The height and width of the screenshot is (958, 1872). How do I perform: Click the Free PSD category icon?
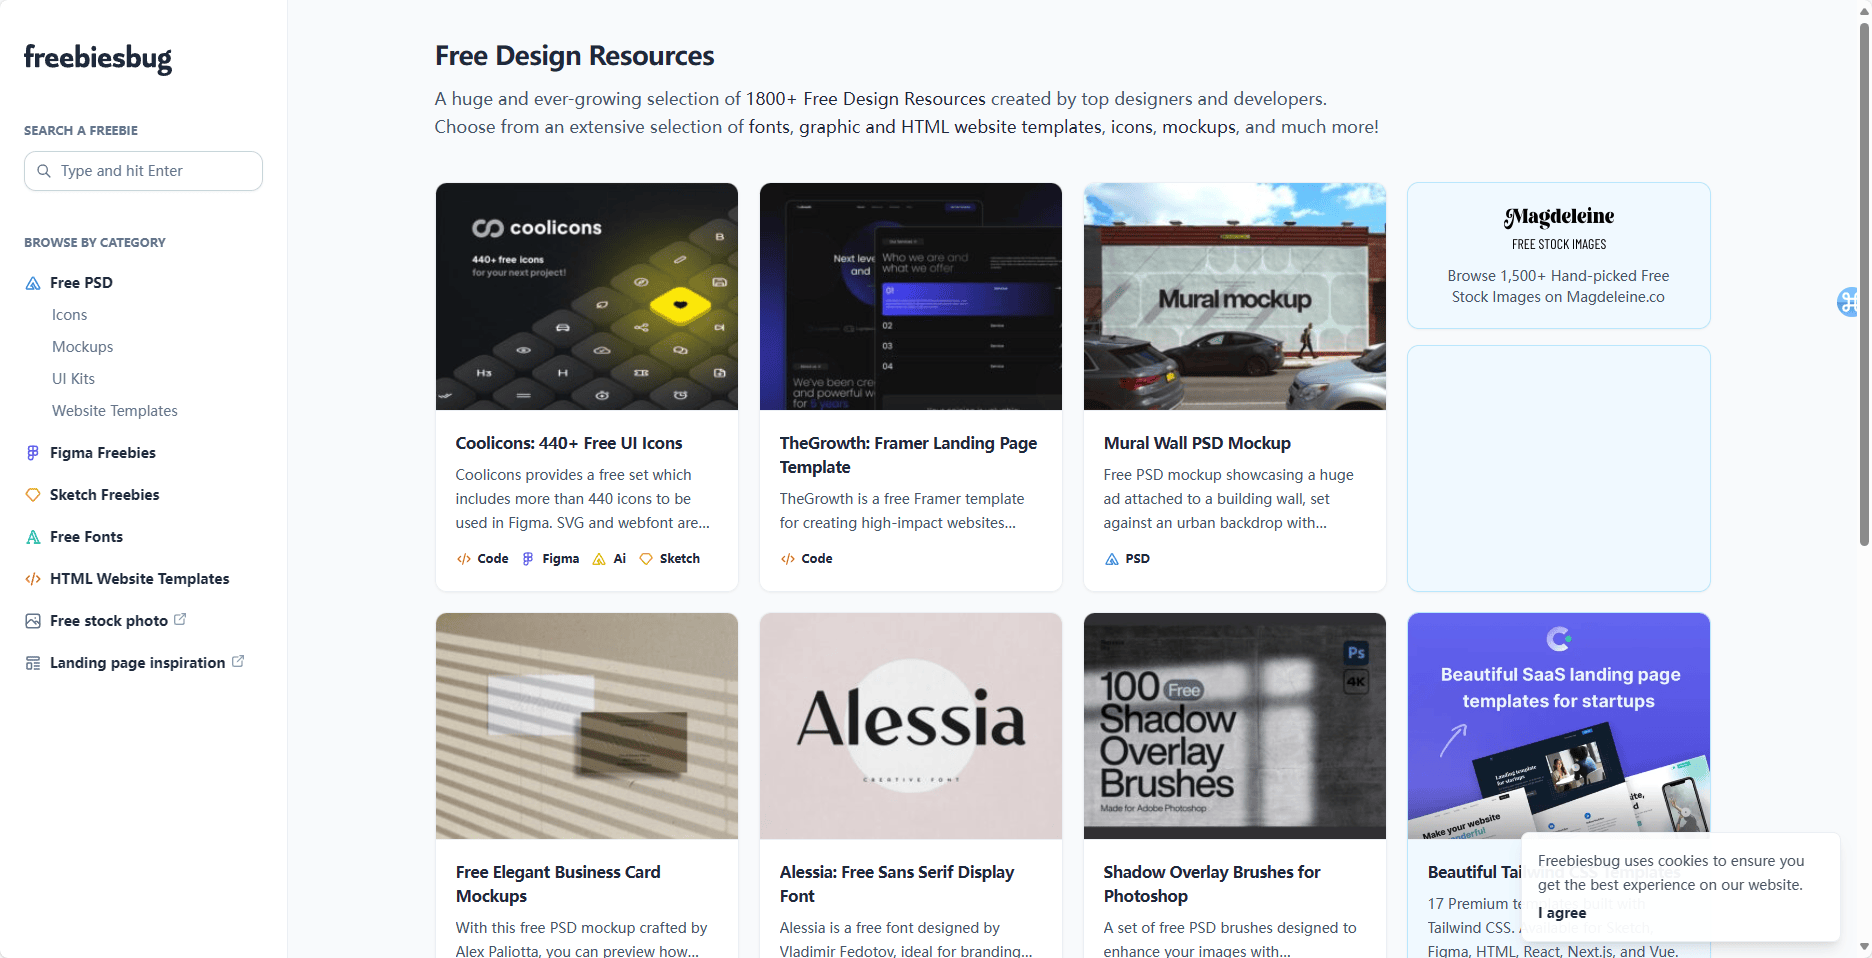(x=33, y=283)
